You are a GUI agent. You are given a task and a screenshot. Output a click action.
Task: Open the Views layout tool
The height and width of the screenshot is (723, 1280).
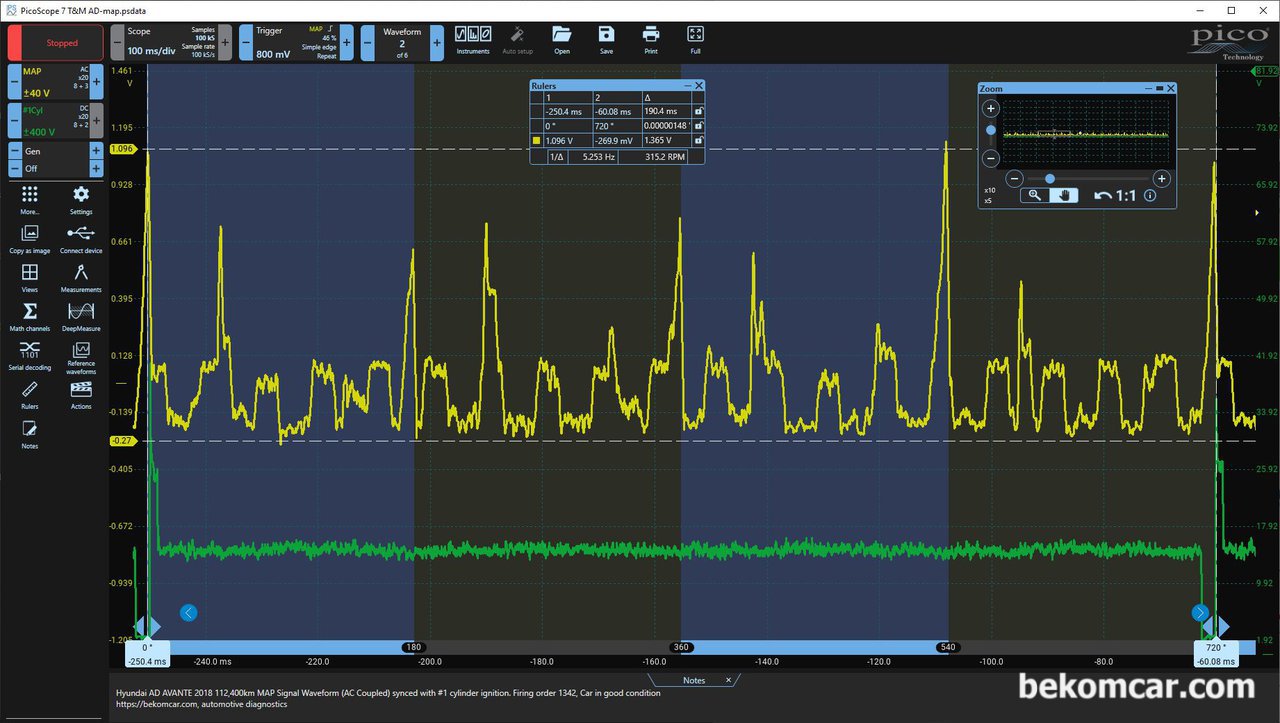pyautogui.click(x=29, y=276)
